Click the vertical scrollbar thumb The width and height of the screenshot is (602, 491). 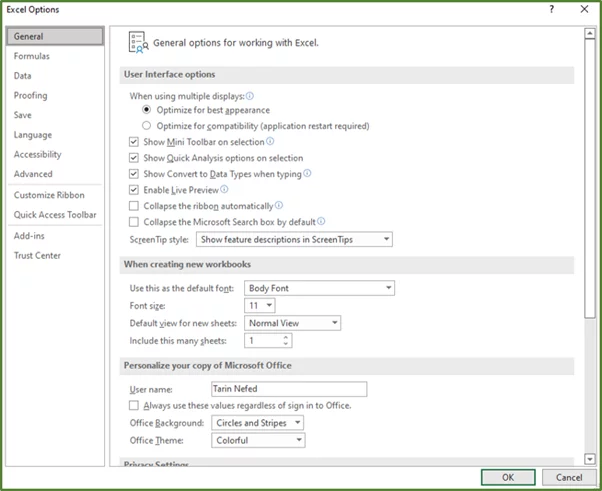(x=590, y=178)
